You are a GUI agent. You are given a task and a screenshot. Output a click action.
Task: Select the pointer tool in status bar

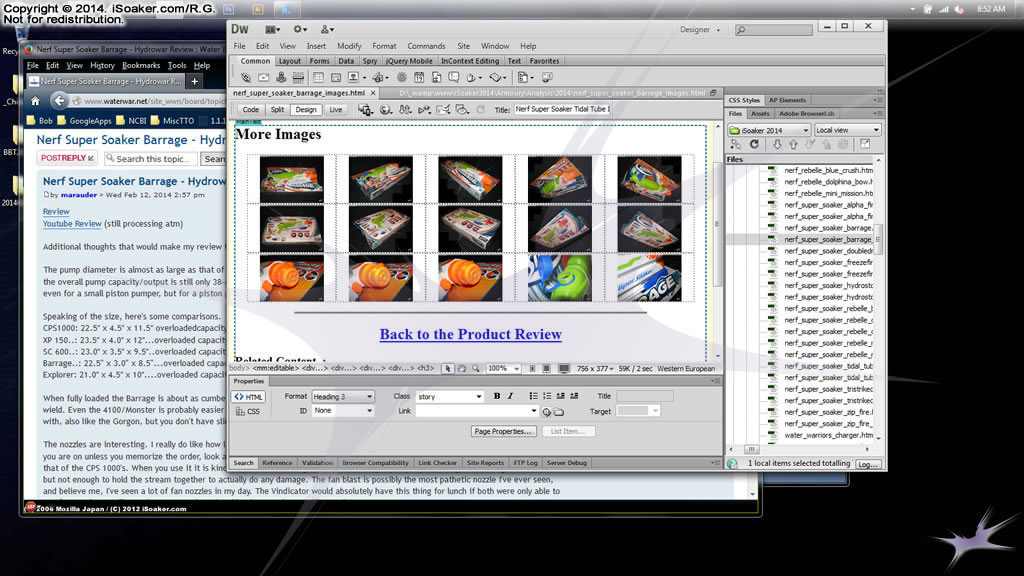click(x=447, y=368)
